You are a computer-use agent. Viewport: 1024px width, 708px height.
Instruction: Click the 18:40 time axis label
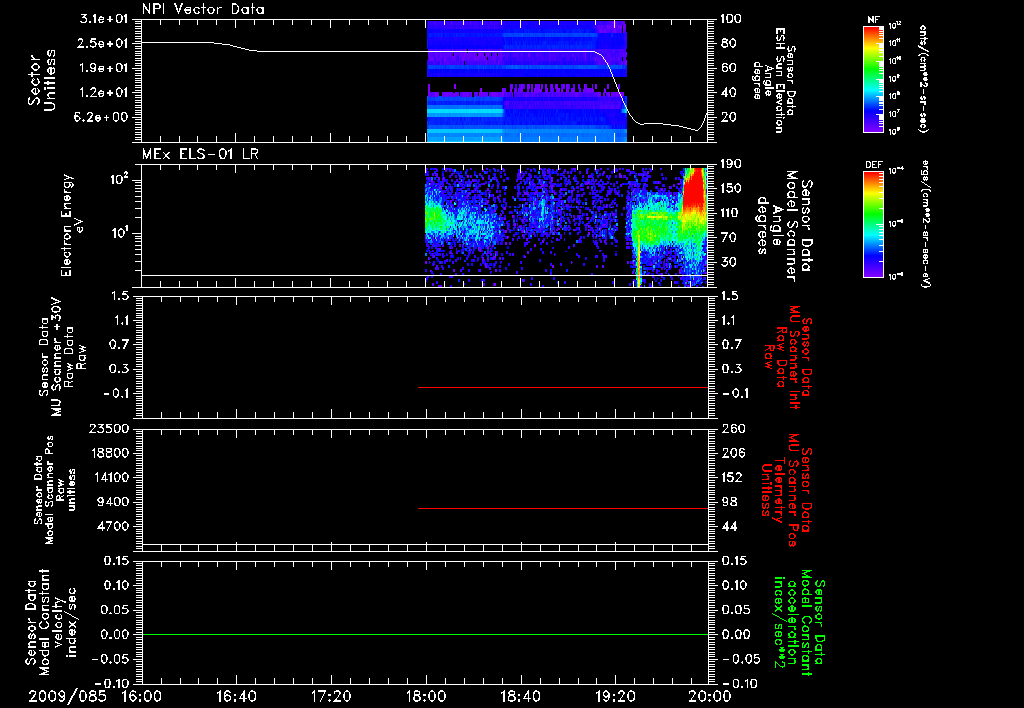pyautogui.click(x=520, y=696)
